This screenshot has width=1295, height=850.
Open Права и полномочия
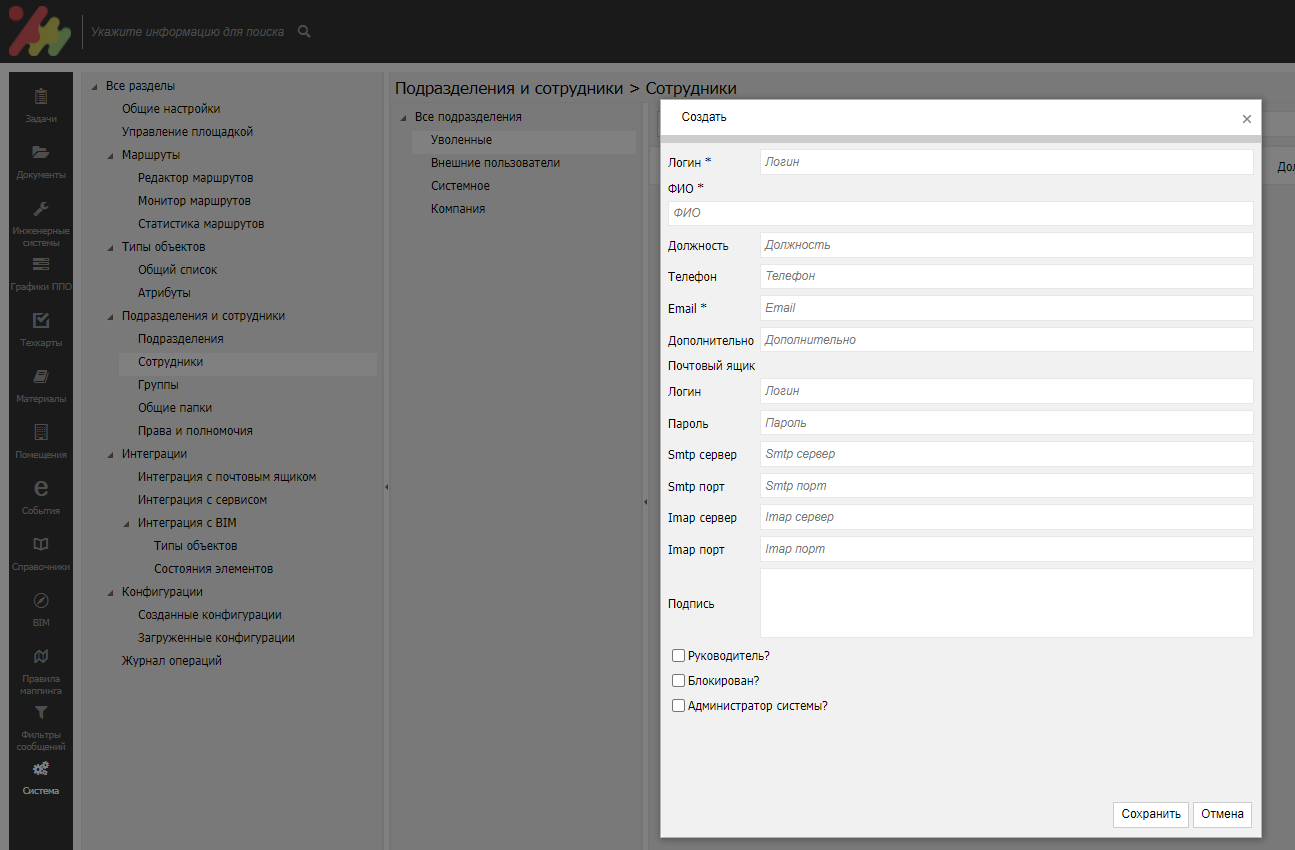195,431
